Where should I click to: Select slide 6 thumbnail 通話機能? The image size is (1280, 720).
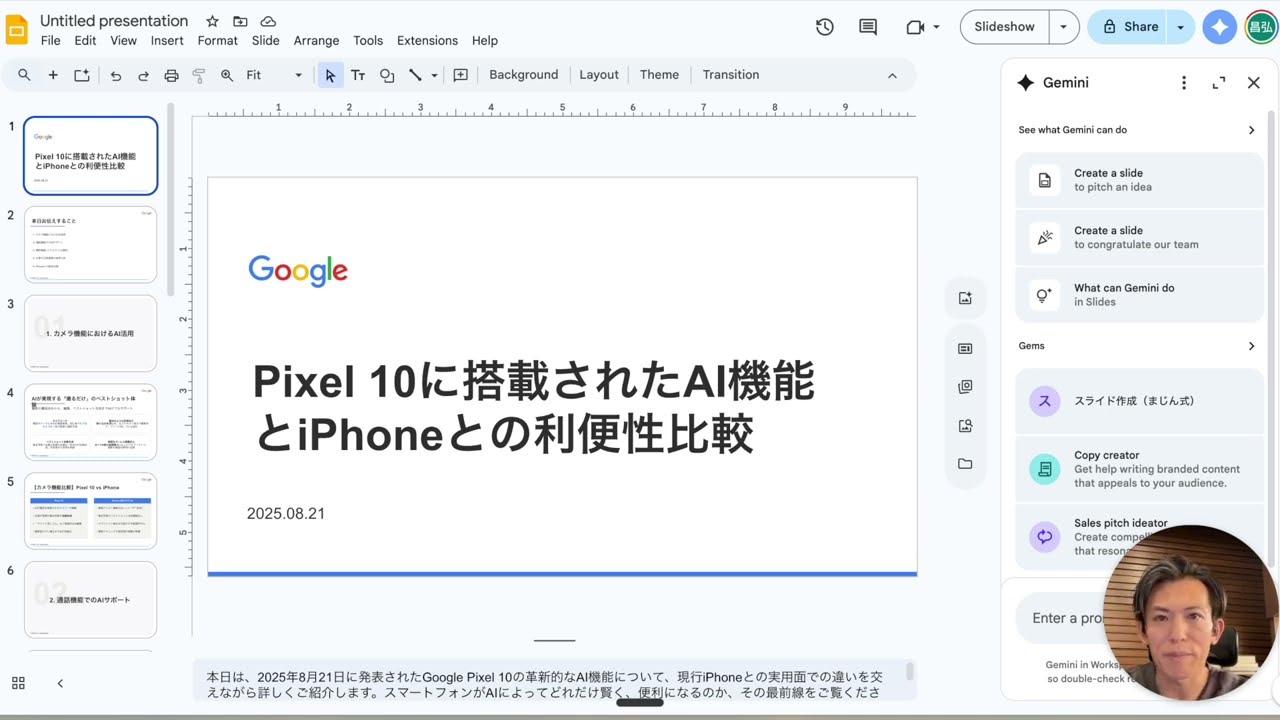(x=91, y=600)
